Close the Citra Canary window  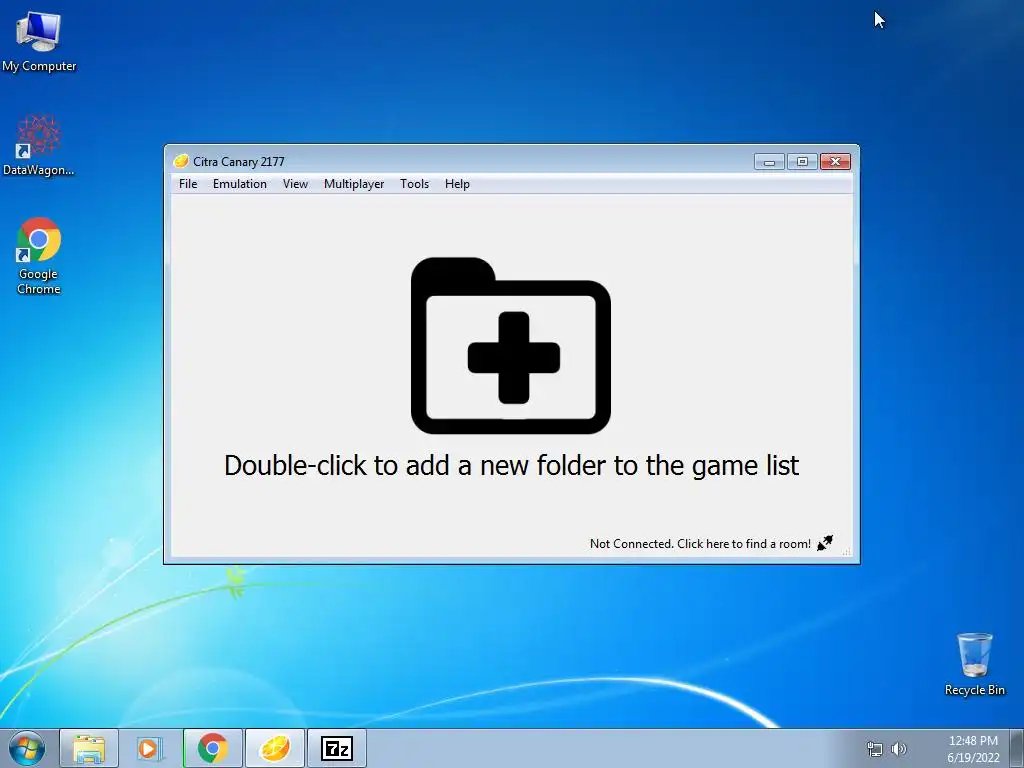[835, 161]
